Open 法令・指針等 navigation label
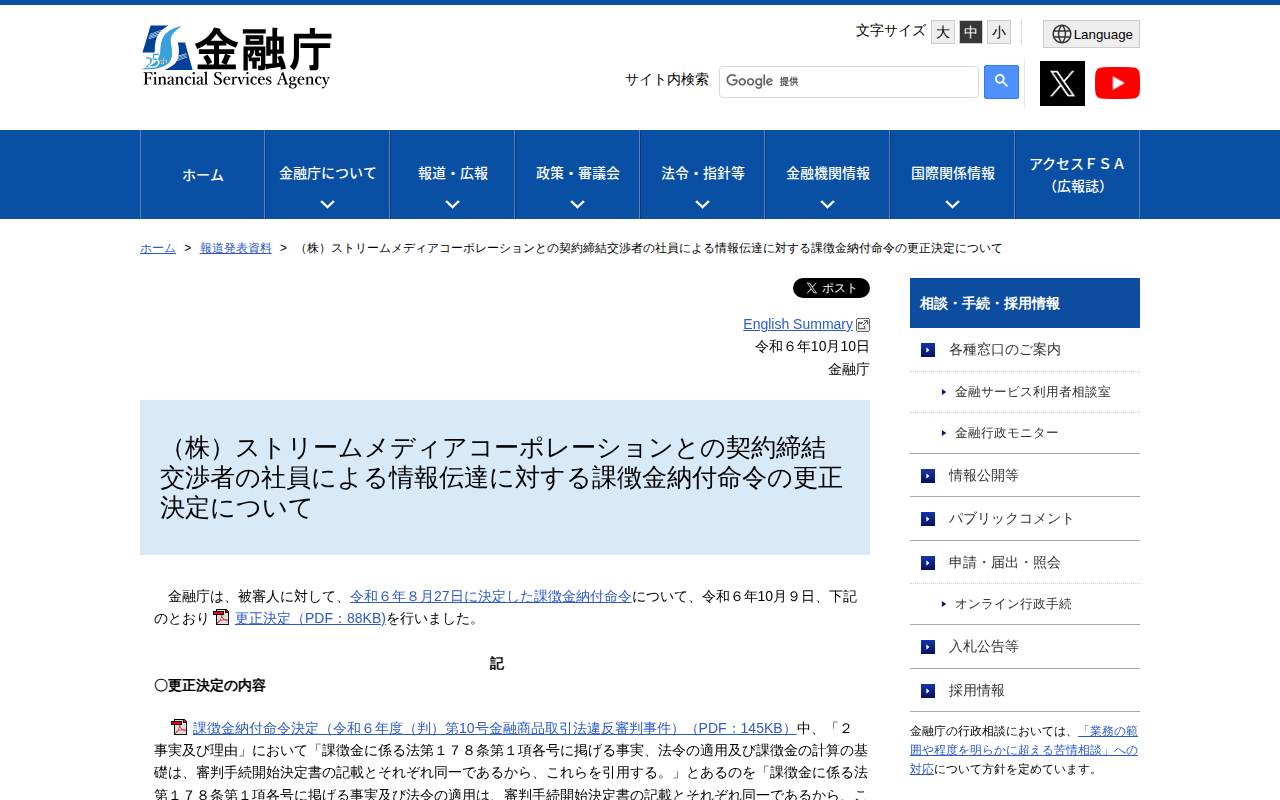1280x800 pixels. tap(702, 173)
